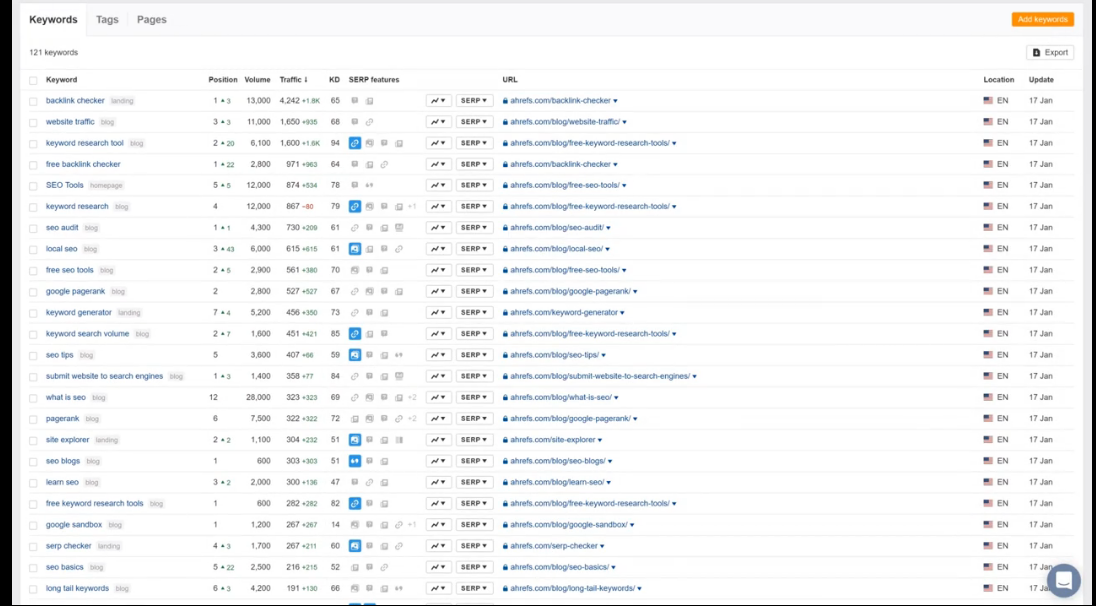Viewport: 1096px width, 606px height.
Task: Click highlighted tweet icon in seo blogs row
Action: pyautogui.click(x=355, y=461)
